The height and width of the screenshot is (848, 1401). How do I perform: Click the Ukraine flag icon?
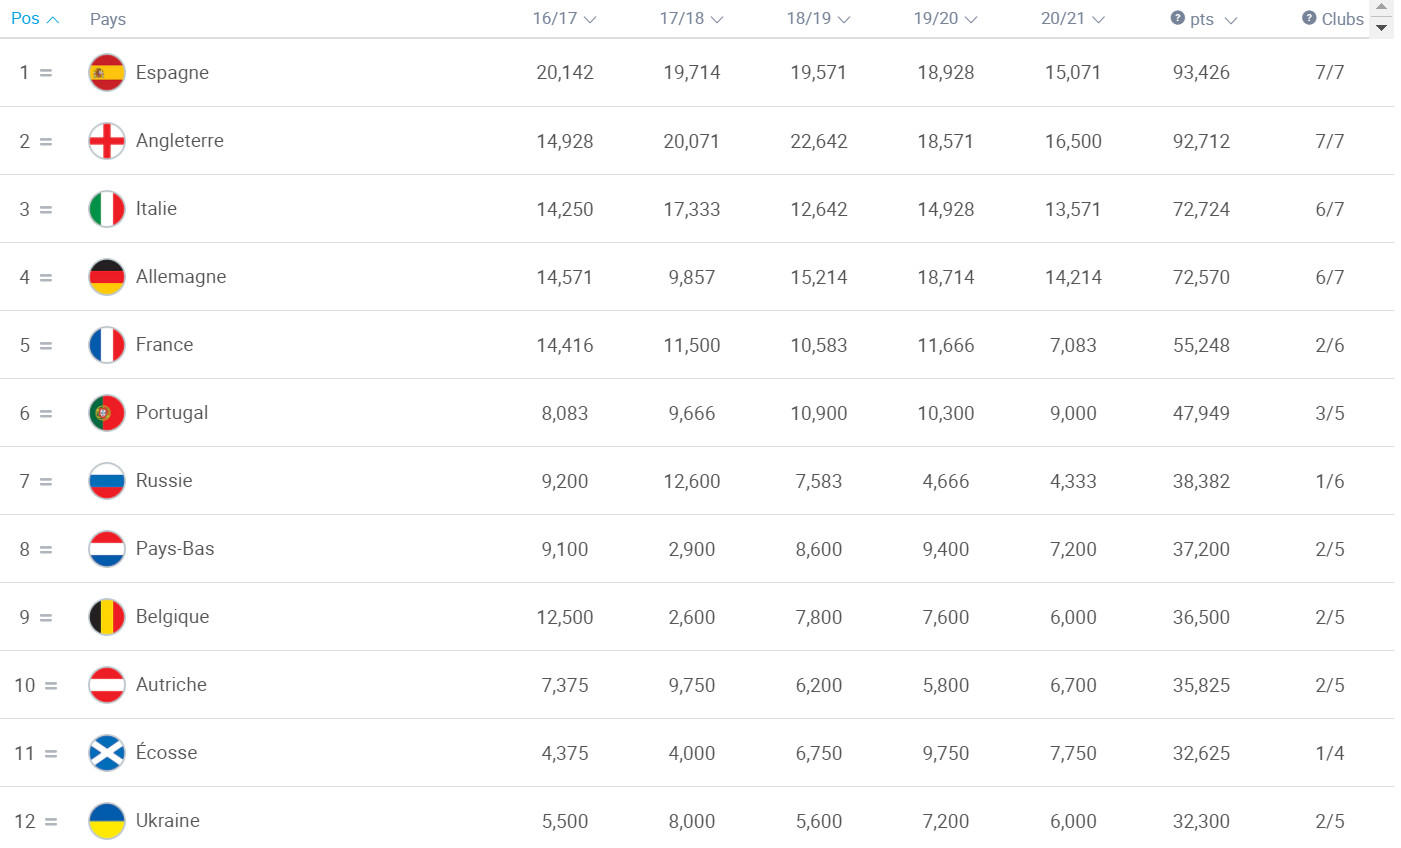point(107,821)
